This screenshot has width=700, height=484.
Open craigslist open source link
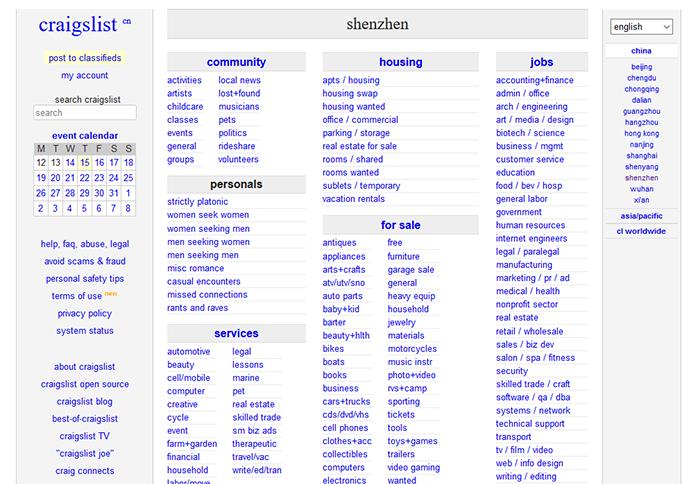[x=85, y=384]
